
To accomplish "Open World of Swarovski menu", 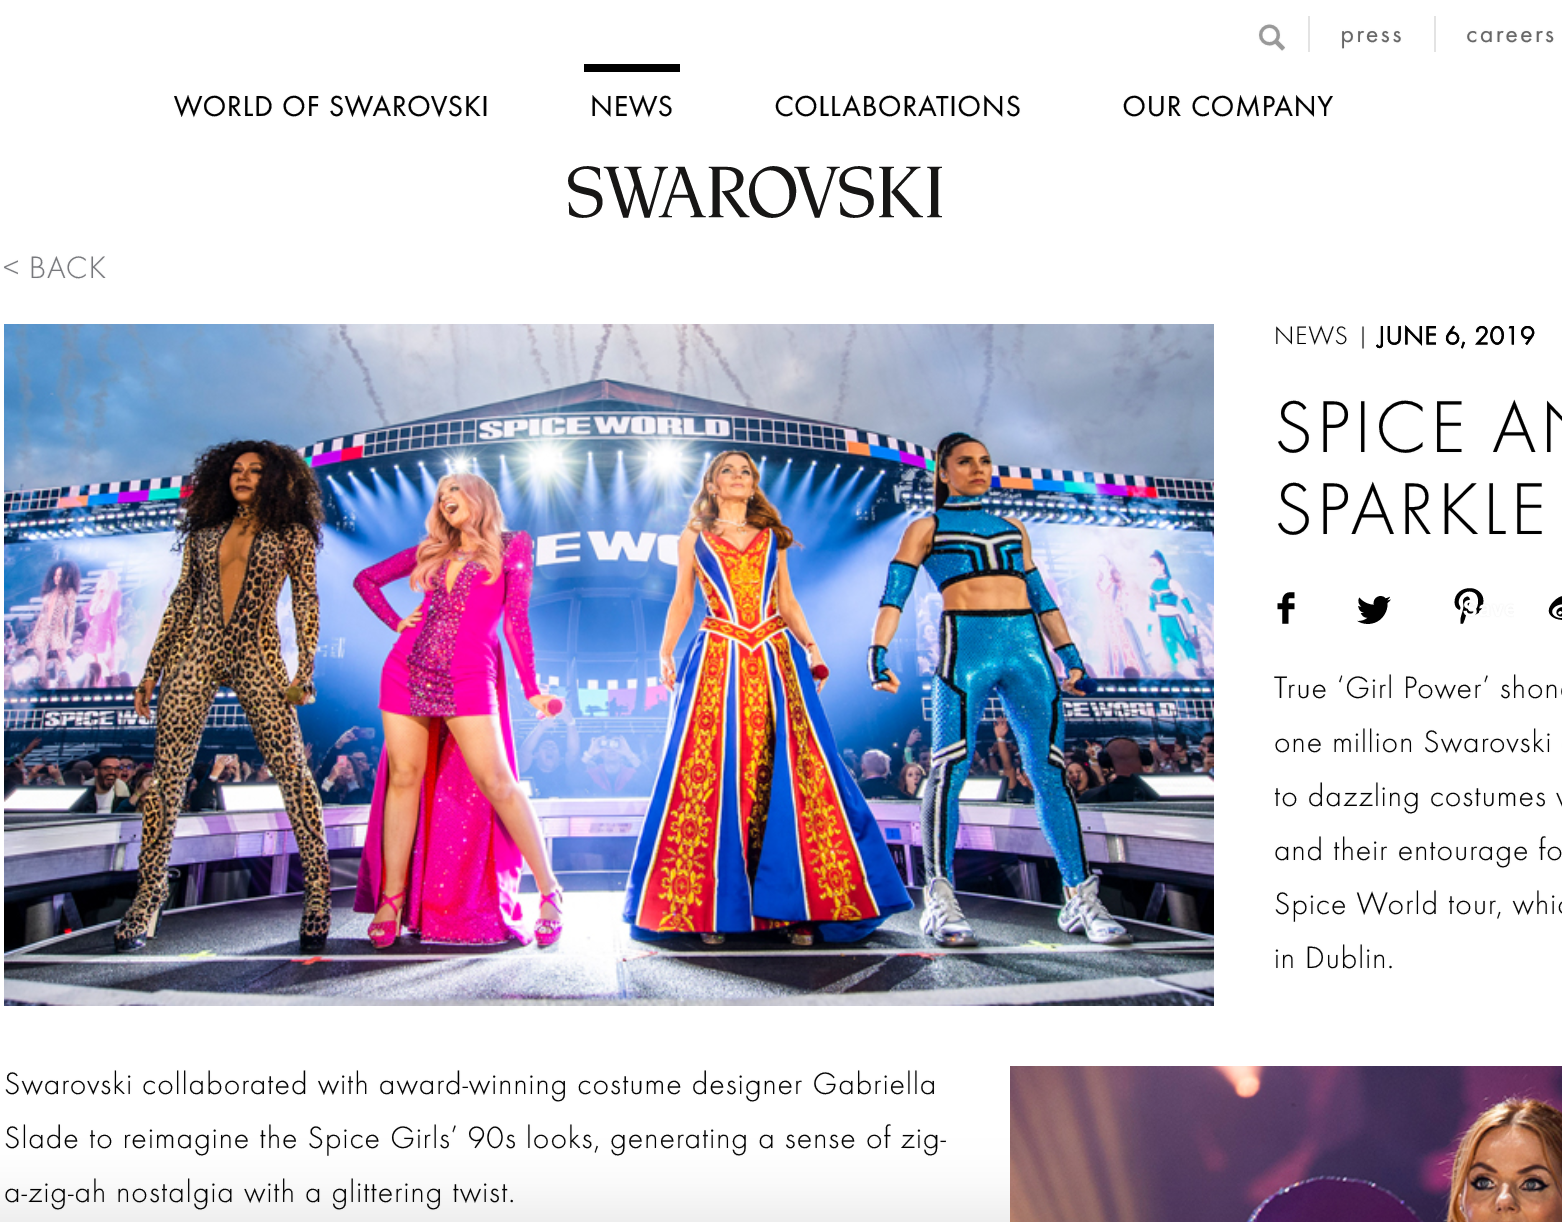I will click(331, 106).
